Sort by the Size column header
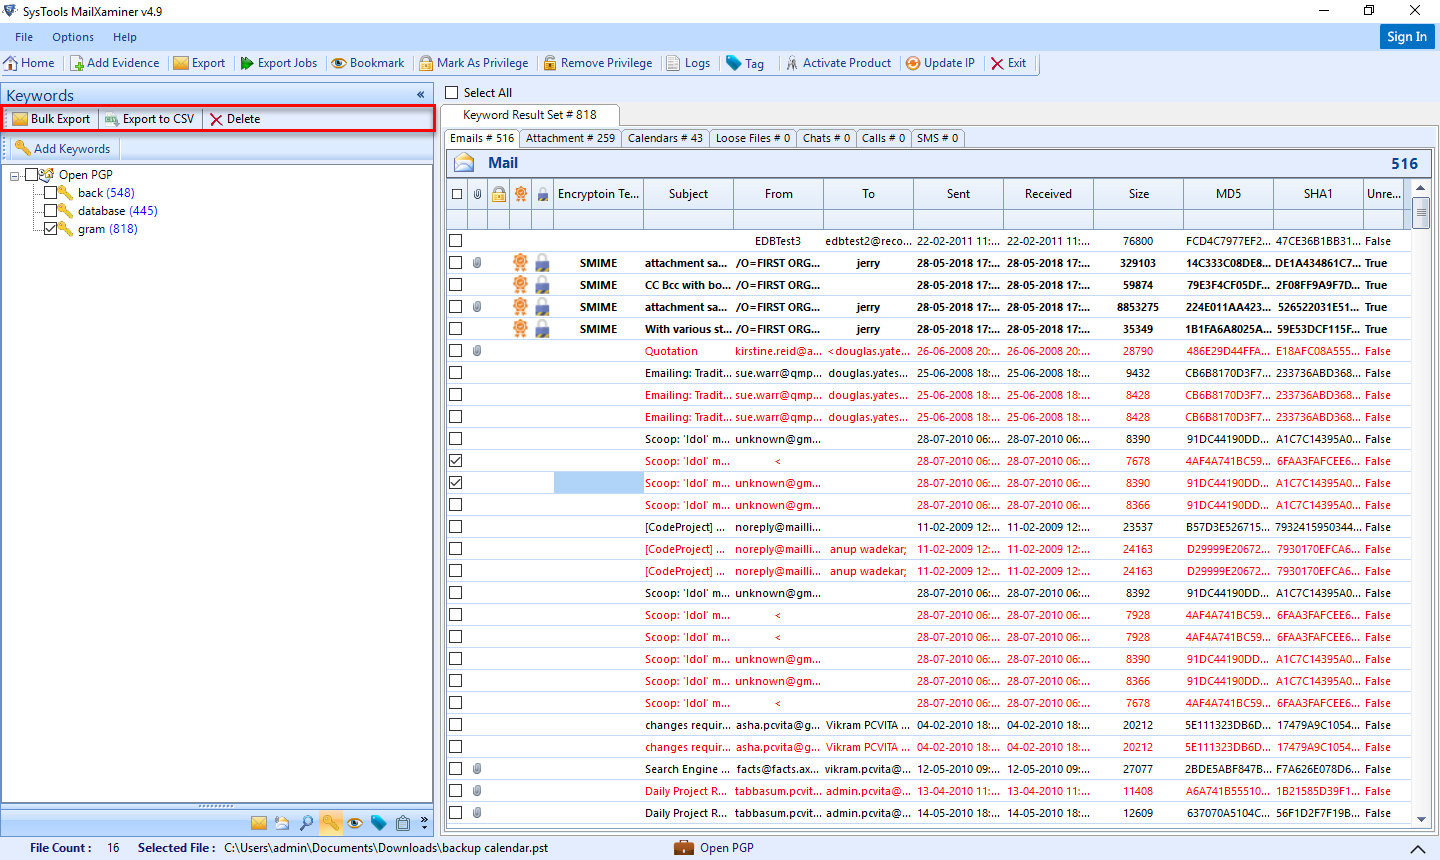This screenshot has height=860, width=1440. pos(1139,194)
